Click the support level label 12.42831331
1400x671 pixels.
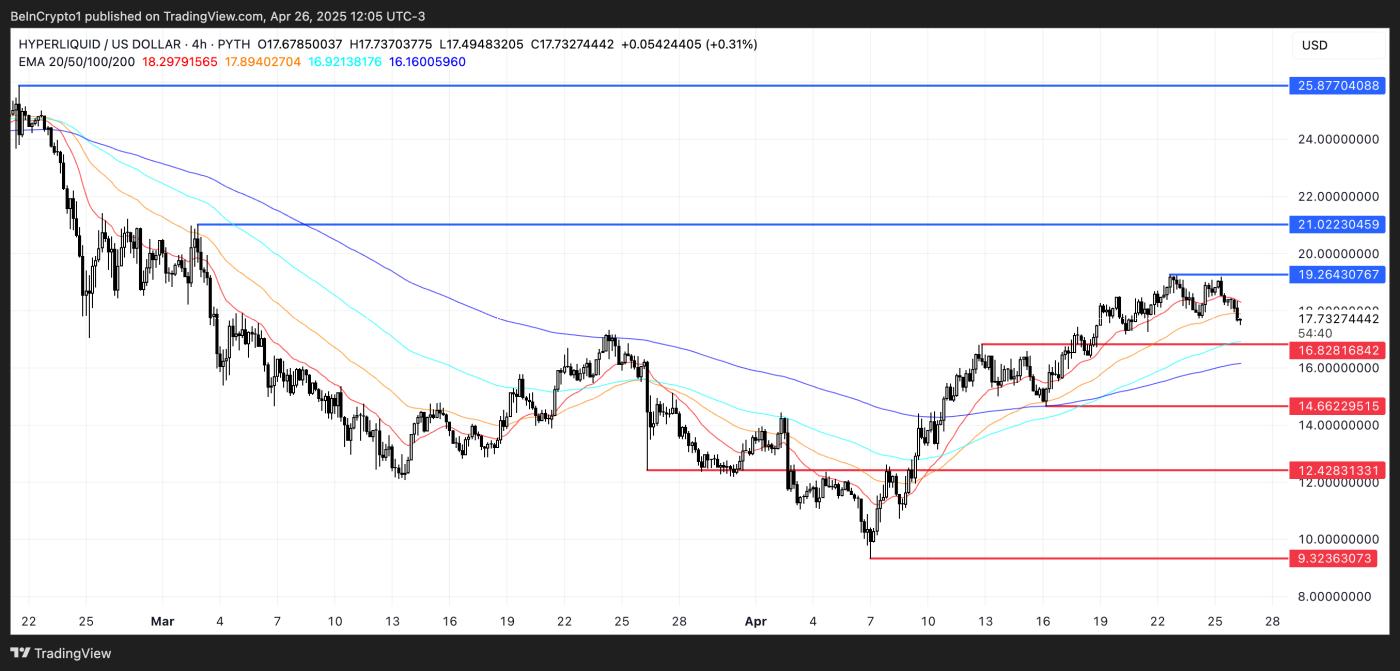pyautogui.click(x=1337, y=469)
